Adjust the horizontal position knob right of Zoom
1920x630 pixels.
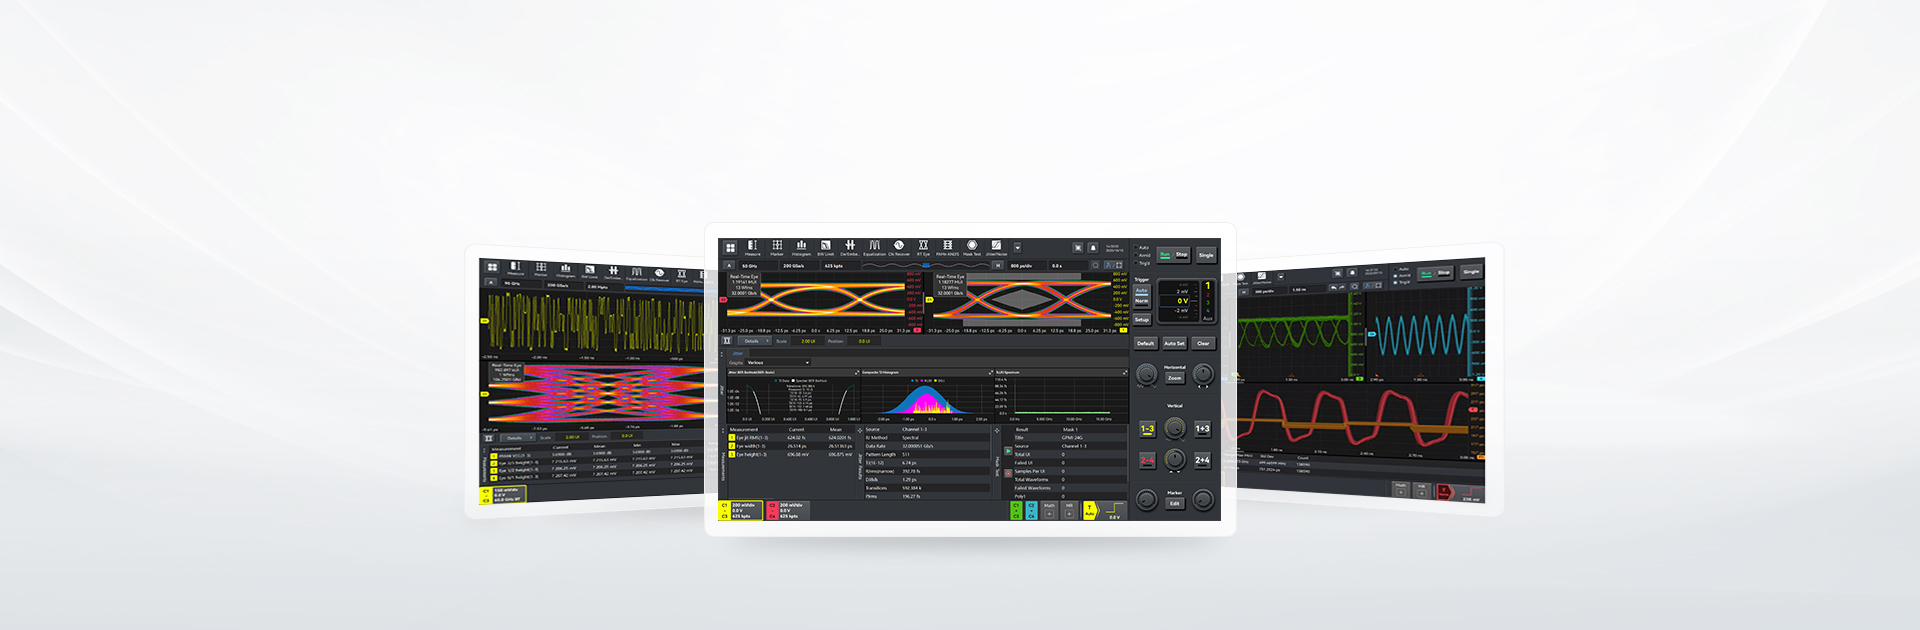[1203, 375]
